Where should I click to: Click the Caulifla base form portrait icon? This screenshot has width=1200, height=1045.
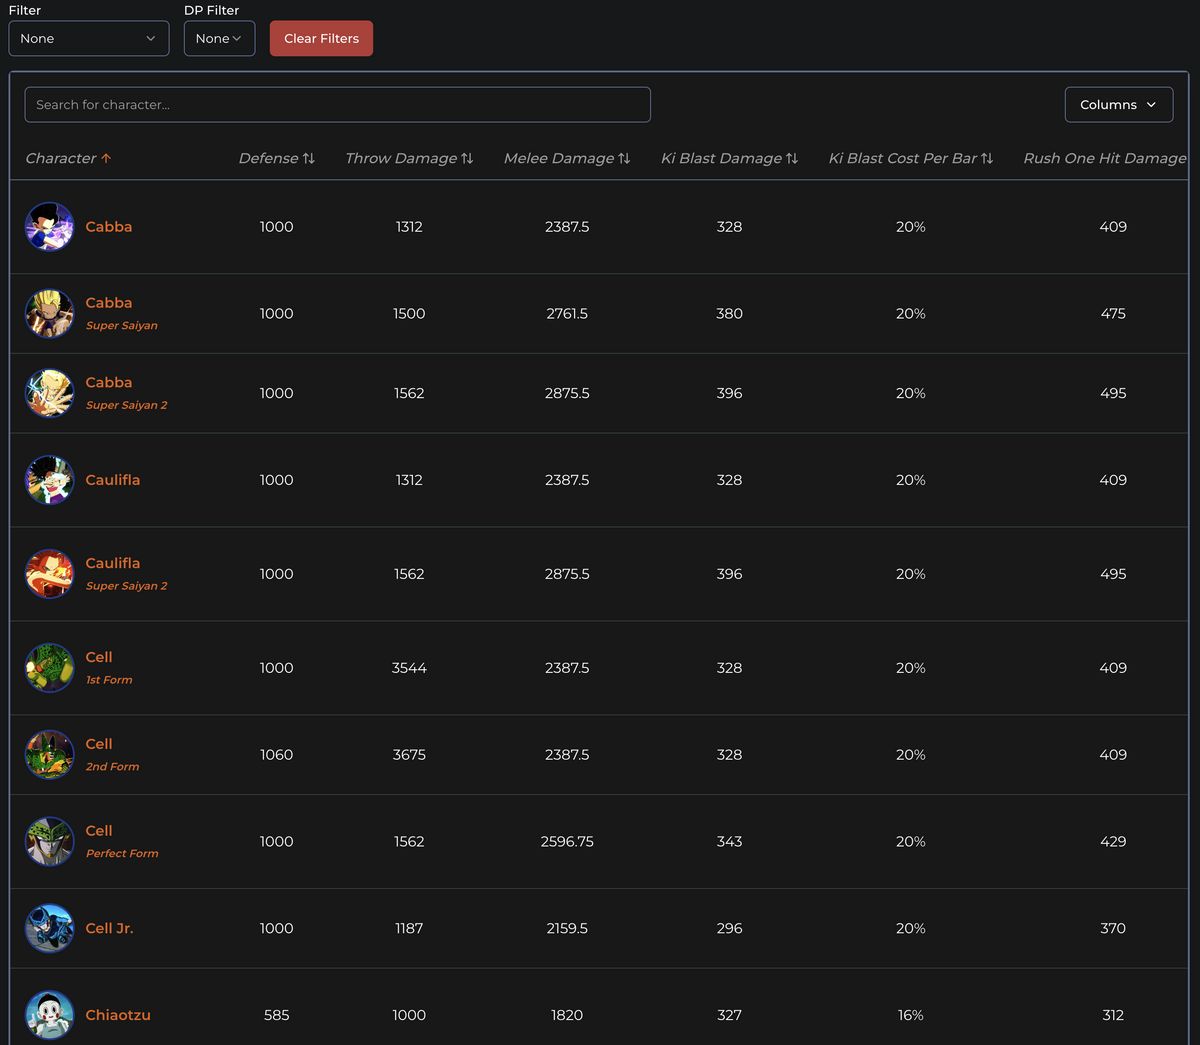tap(49, 480)
